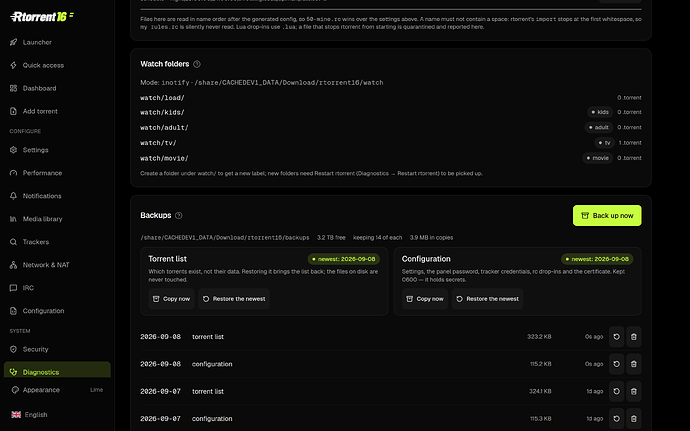690x431 pixels.
Task: Click the UK flag icon
Action: point(16,414)
